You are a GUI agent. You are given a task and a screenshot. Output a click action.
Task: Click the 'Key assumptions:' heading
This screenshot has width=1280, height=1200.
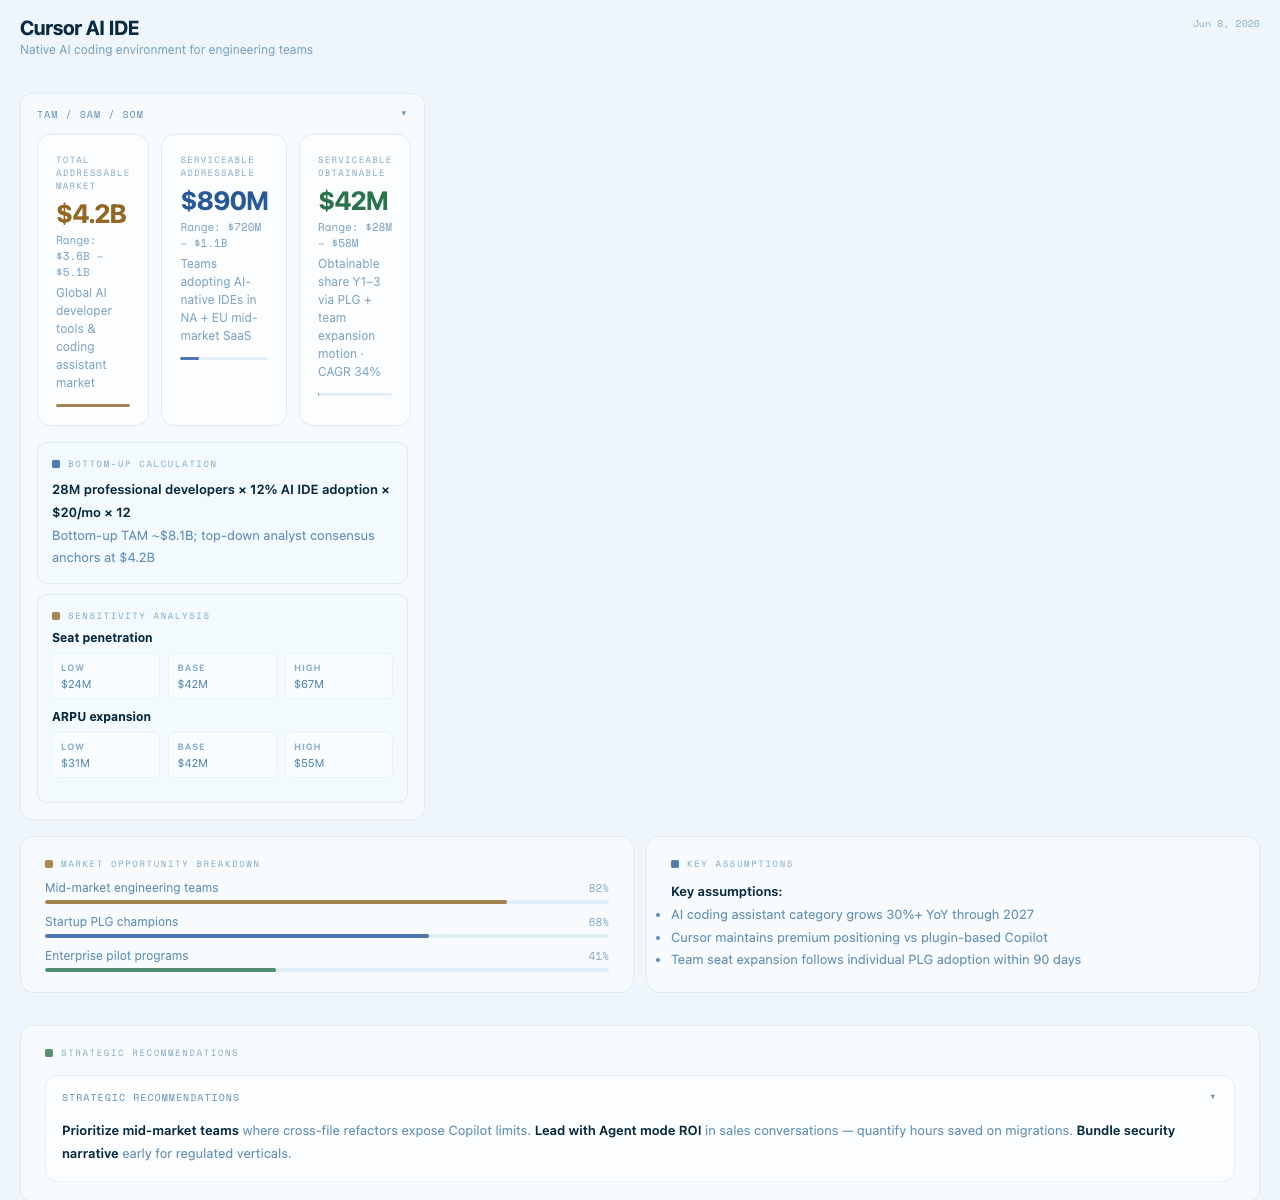tap(726, 892)
